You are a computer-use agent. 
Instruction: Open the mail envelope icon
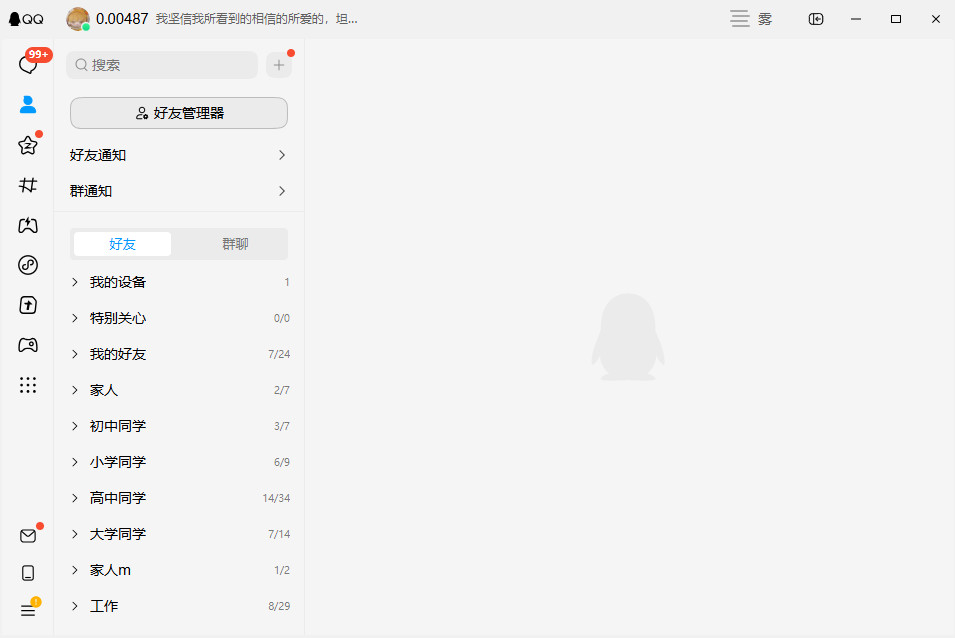28,536
